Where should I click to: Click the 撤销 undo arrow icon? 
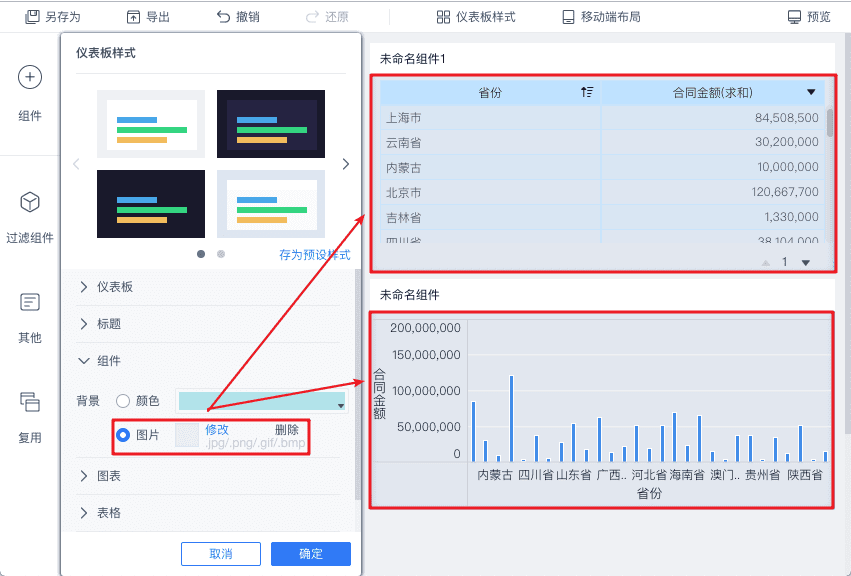point(223,17)
